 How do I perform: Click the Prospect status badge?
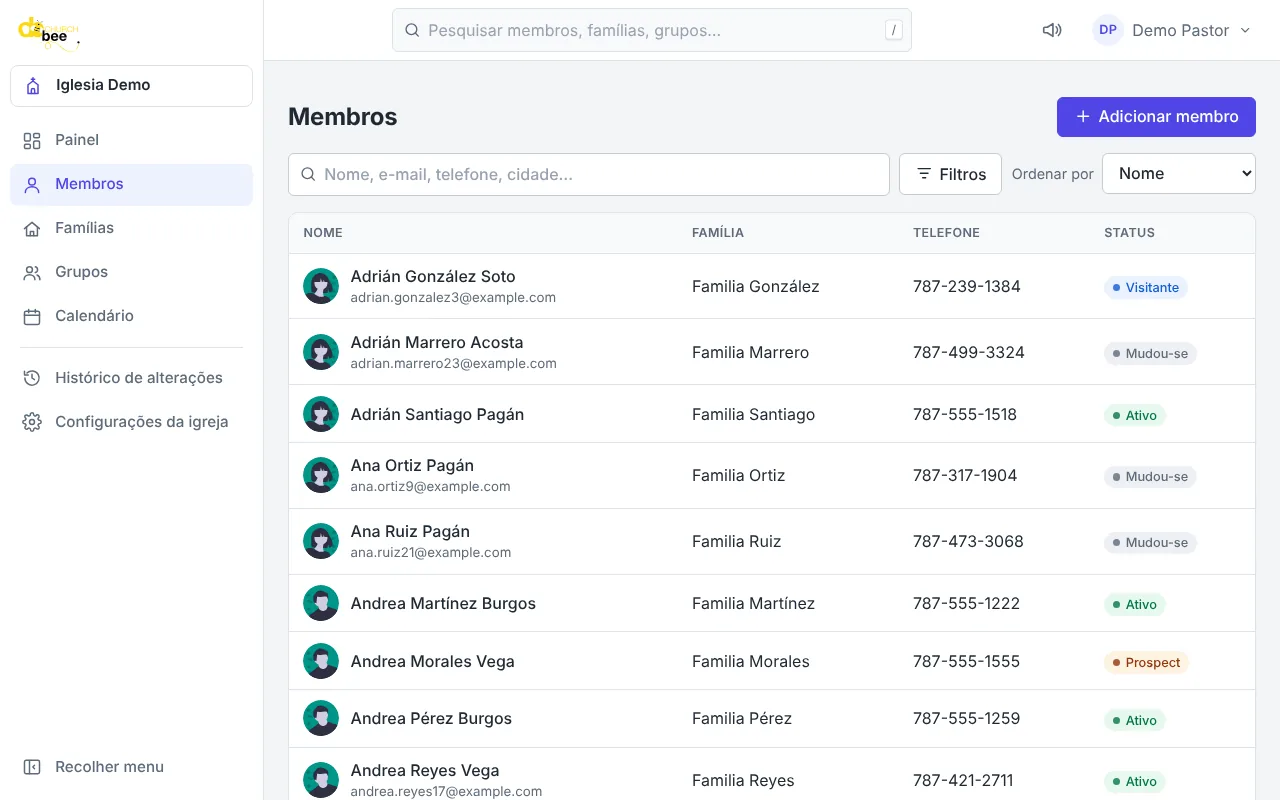pyautogui.click(x=1146, y=662)
